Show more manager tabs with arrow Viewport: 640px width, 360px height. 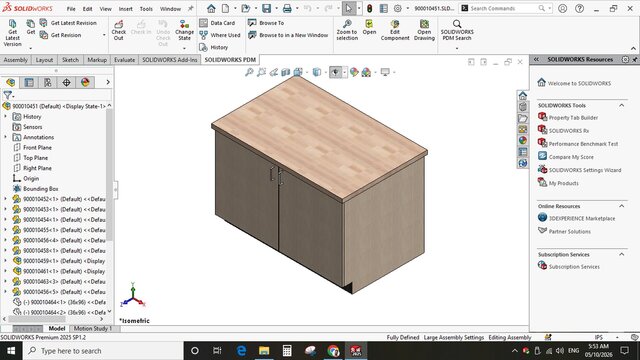[x=108, y=82]
